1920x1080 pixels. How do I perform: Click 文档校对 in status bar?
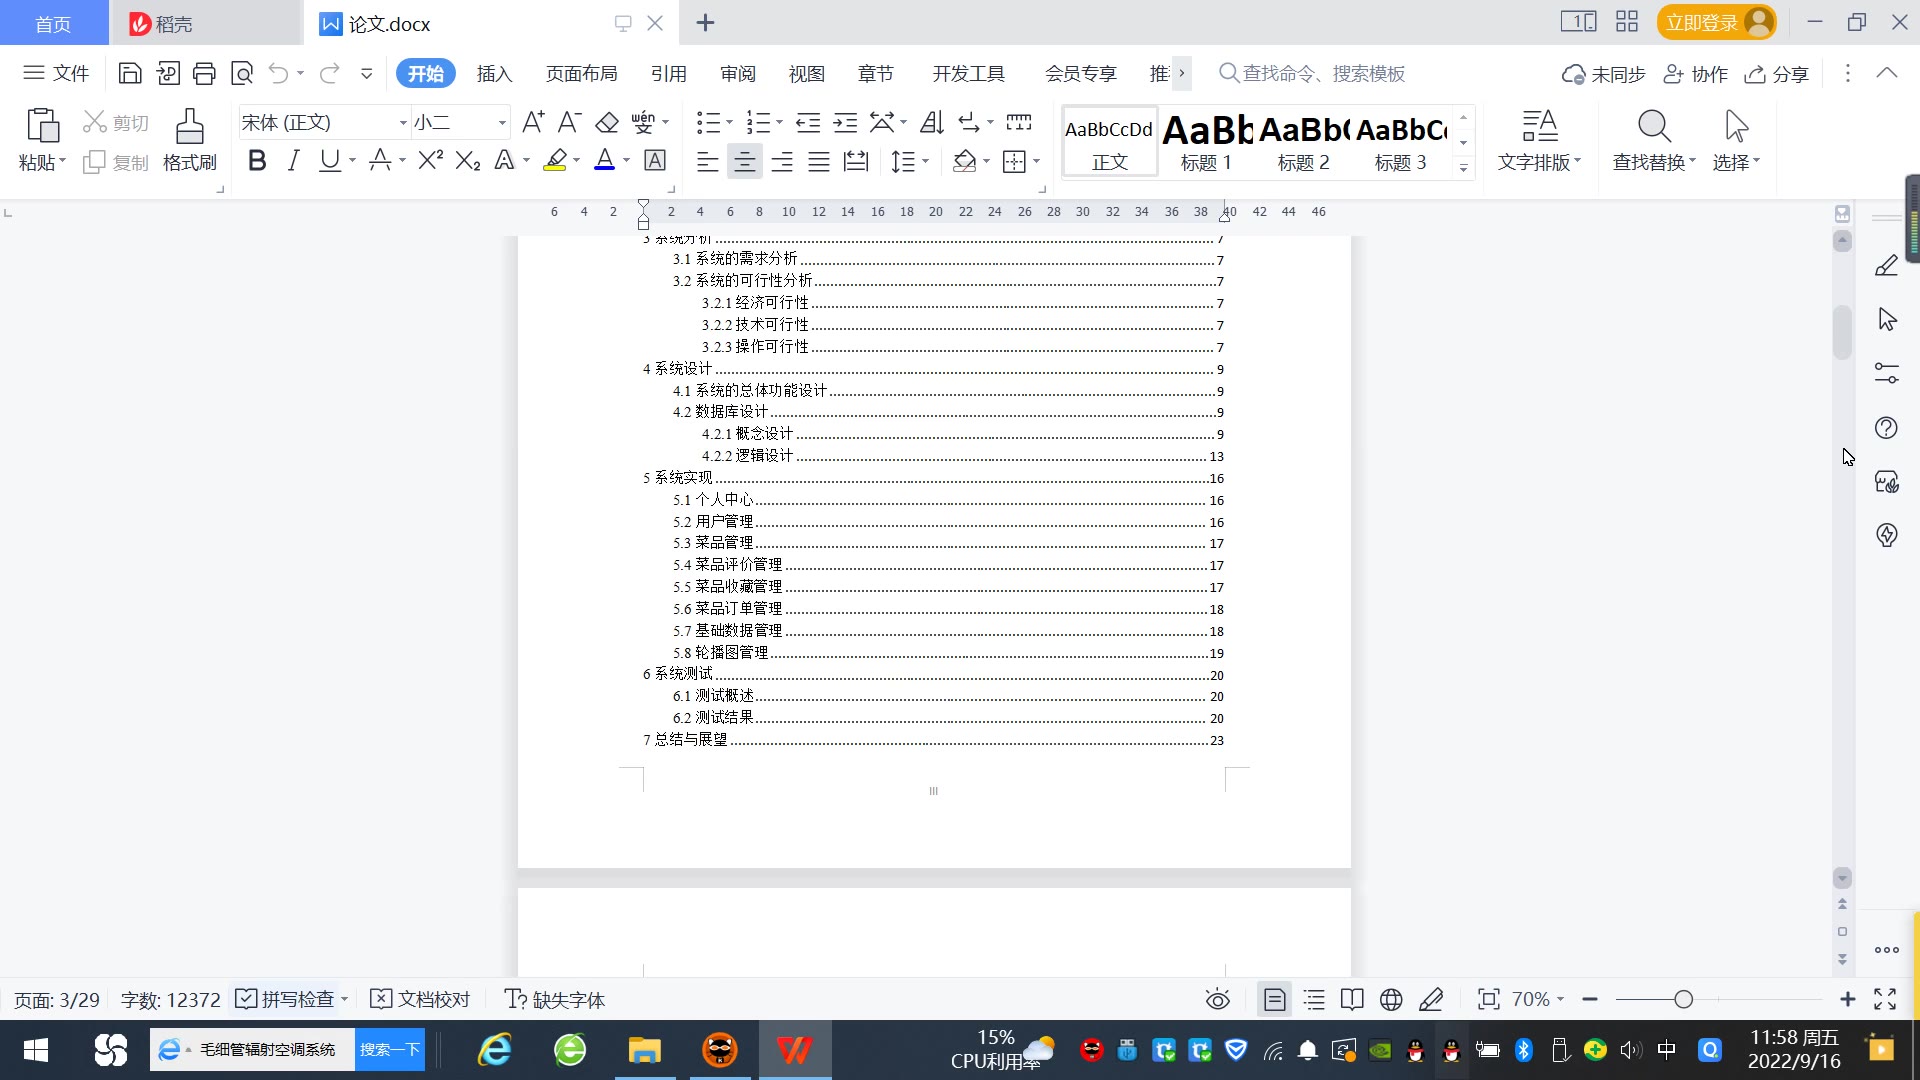[420, 999]
